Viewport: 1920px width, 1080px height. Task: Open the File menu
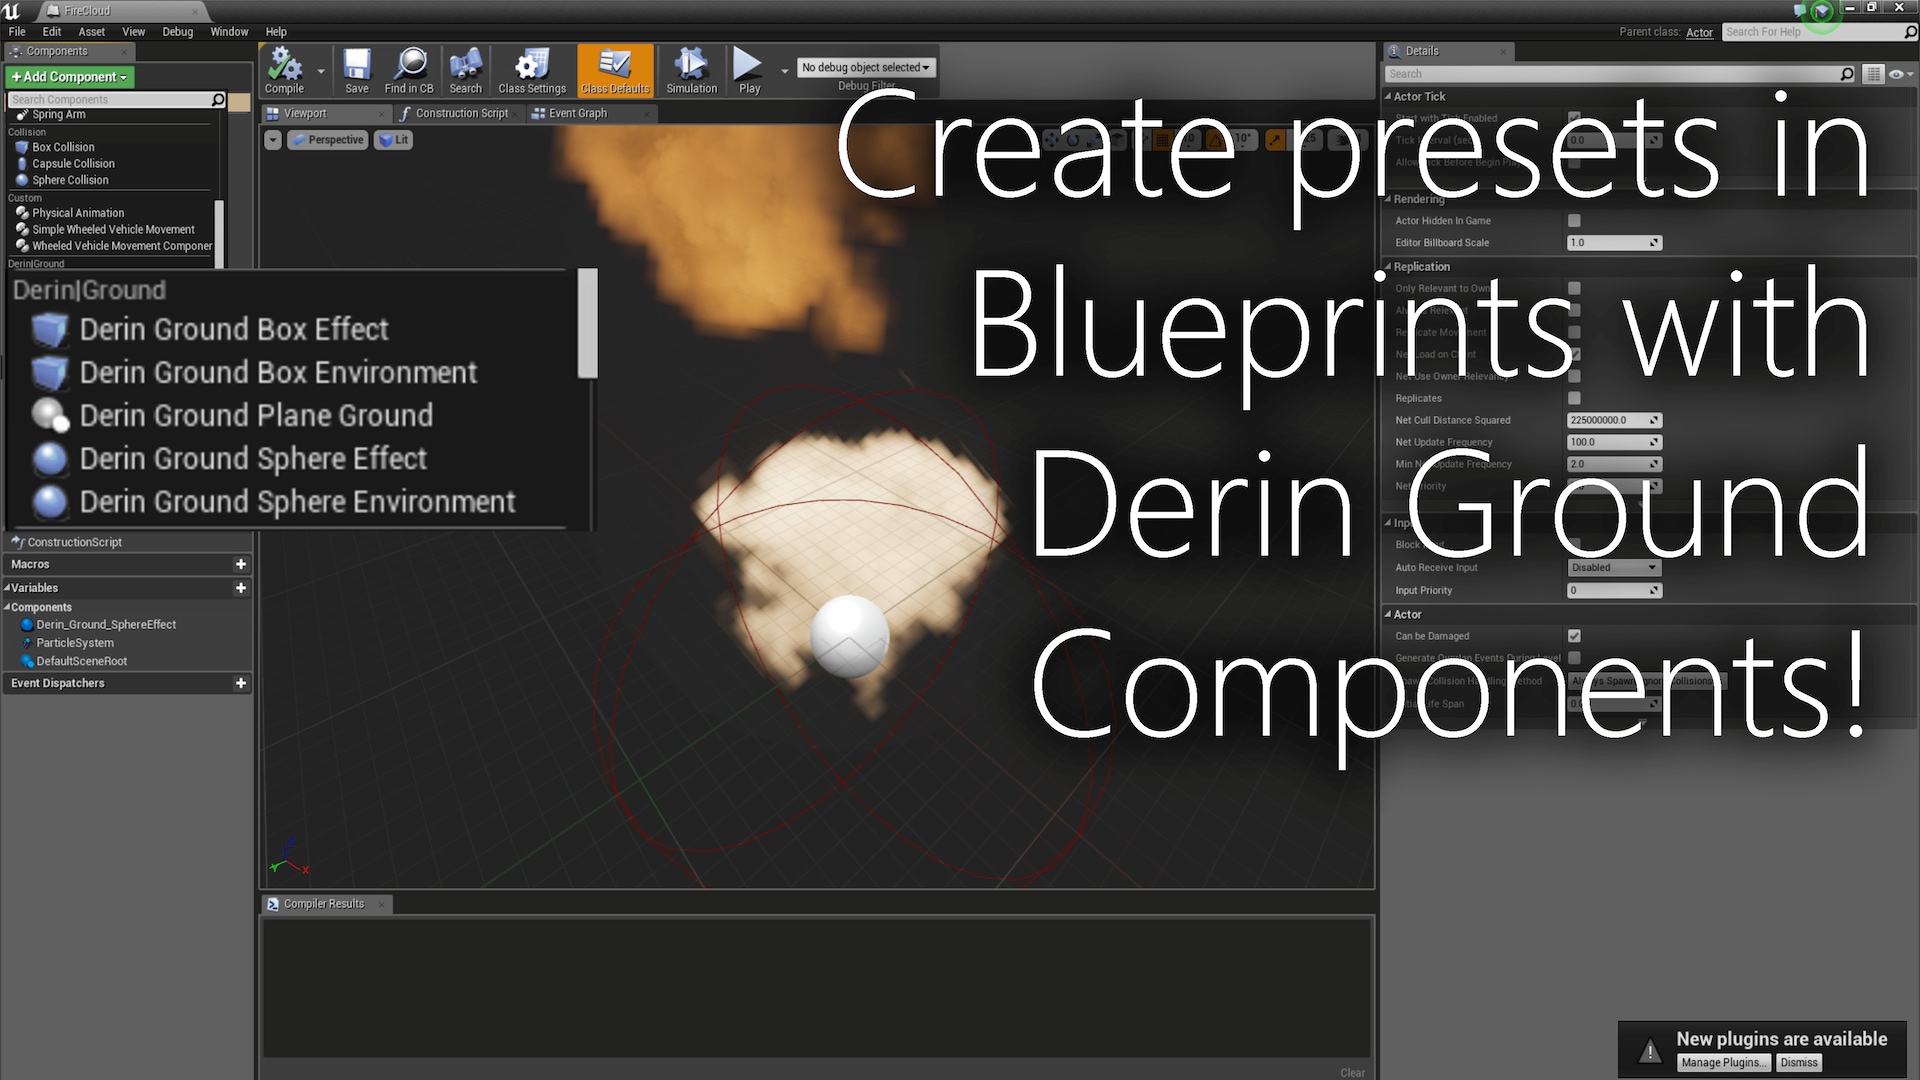[x=17, y=32]
